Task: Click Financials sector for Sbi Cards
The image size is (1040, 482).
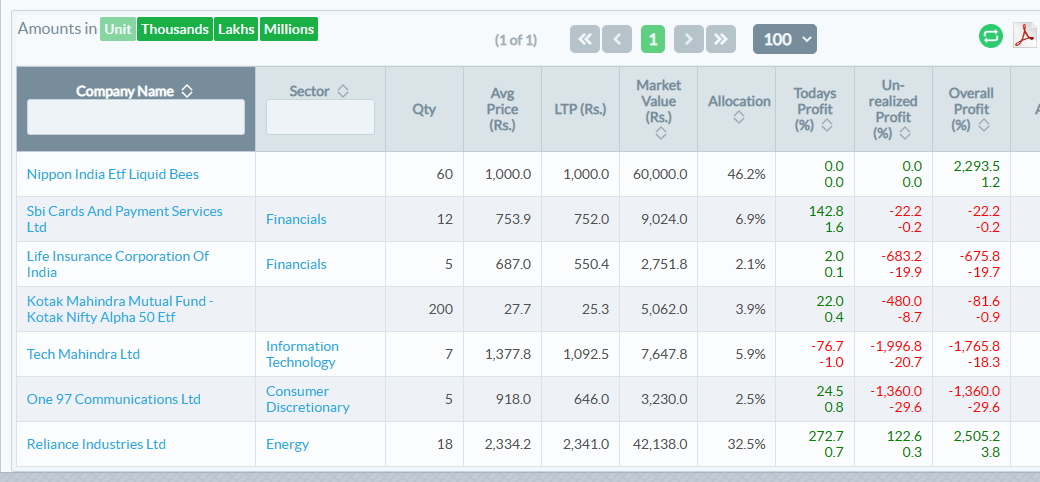Action: [x=296, y=219]
